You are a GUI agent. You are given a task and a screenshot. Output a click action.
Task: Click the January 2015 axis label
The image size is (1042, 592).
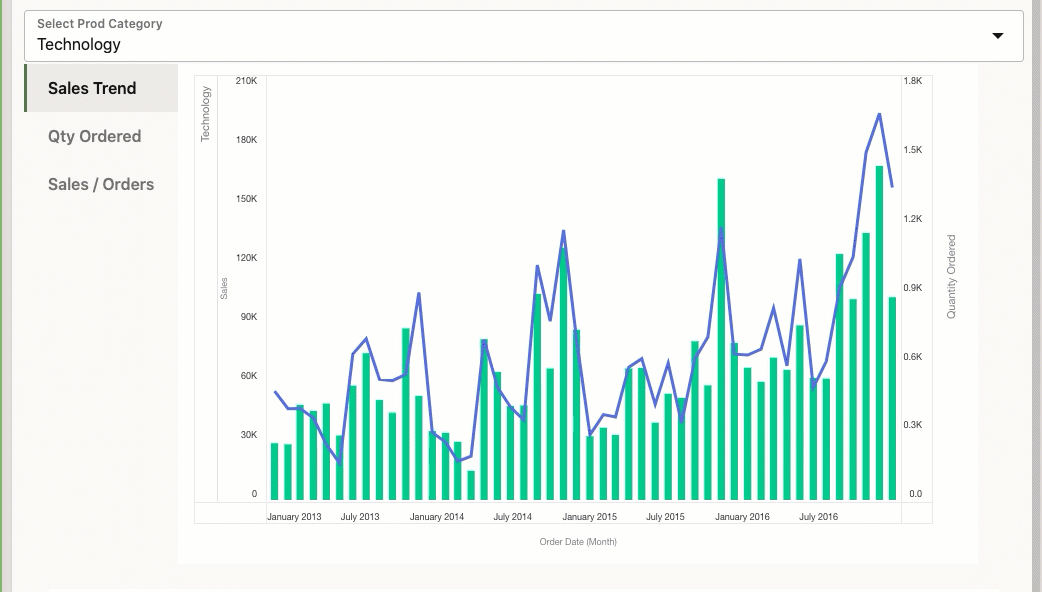pos(589,516)
